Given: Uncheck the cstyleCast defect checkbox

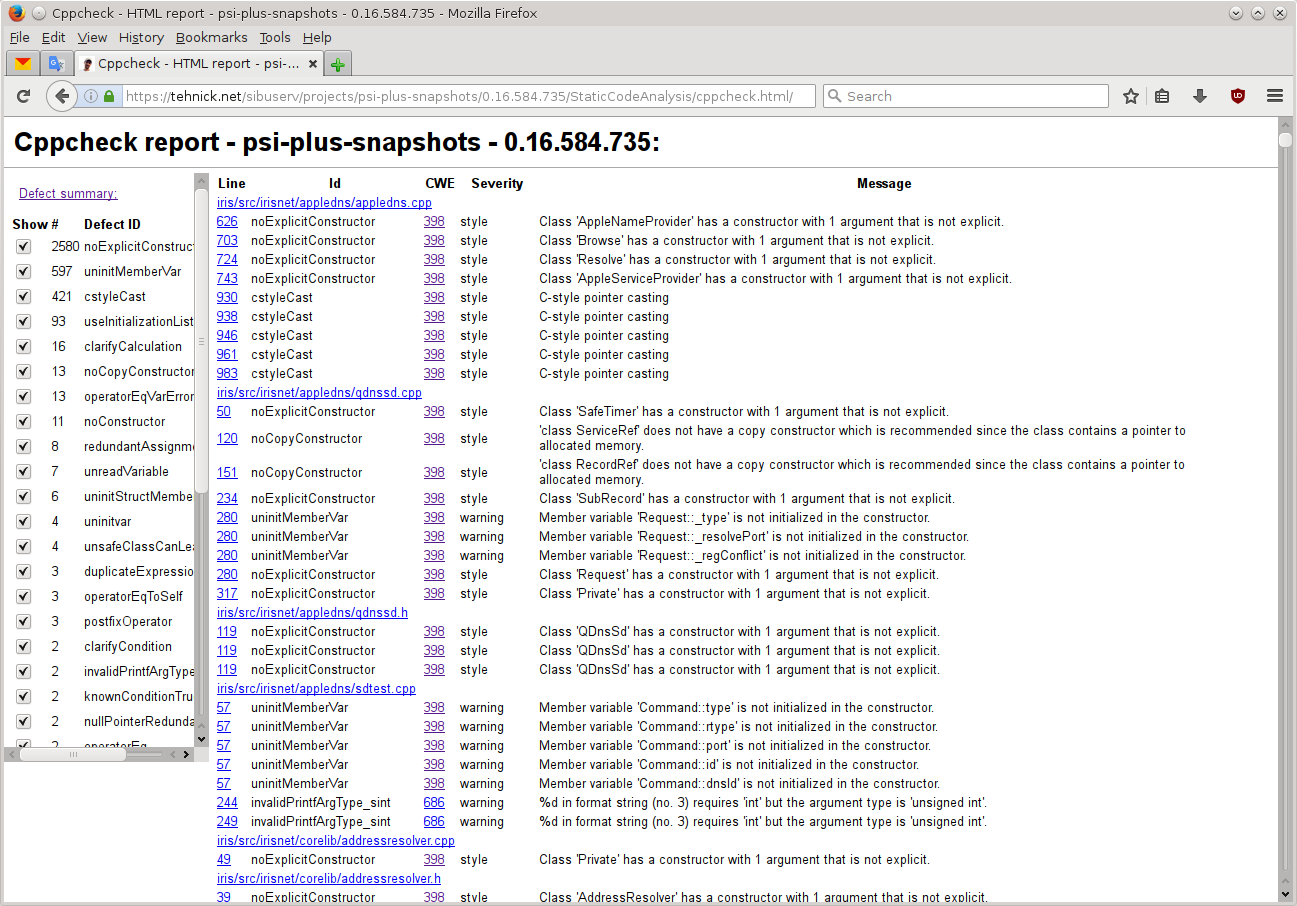Looking at the screenshot, I should 24,296.
